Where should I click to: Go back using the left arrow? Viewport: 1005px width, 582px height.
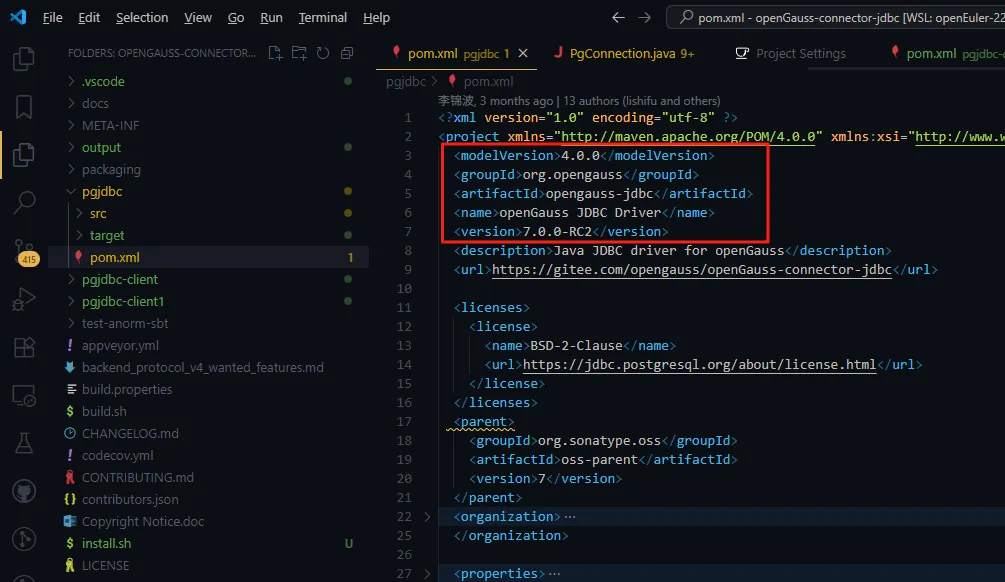618,18
